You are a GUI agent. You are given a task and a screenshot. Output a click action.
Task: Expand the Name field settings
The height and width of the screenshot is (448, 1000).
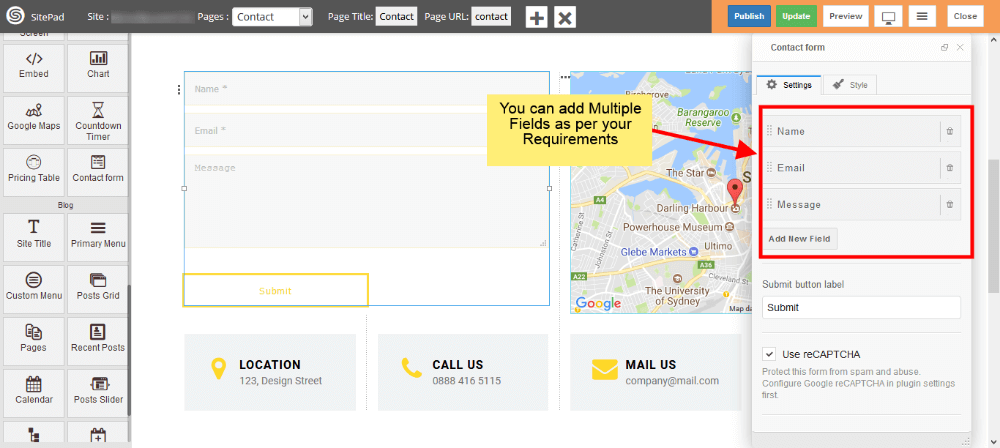(862, 131)
